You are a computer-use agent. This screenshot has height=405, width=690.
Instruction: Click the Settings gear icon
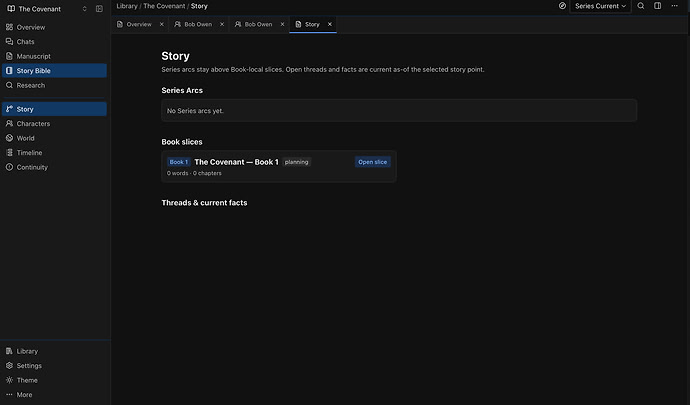tap(9, 366)
